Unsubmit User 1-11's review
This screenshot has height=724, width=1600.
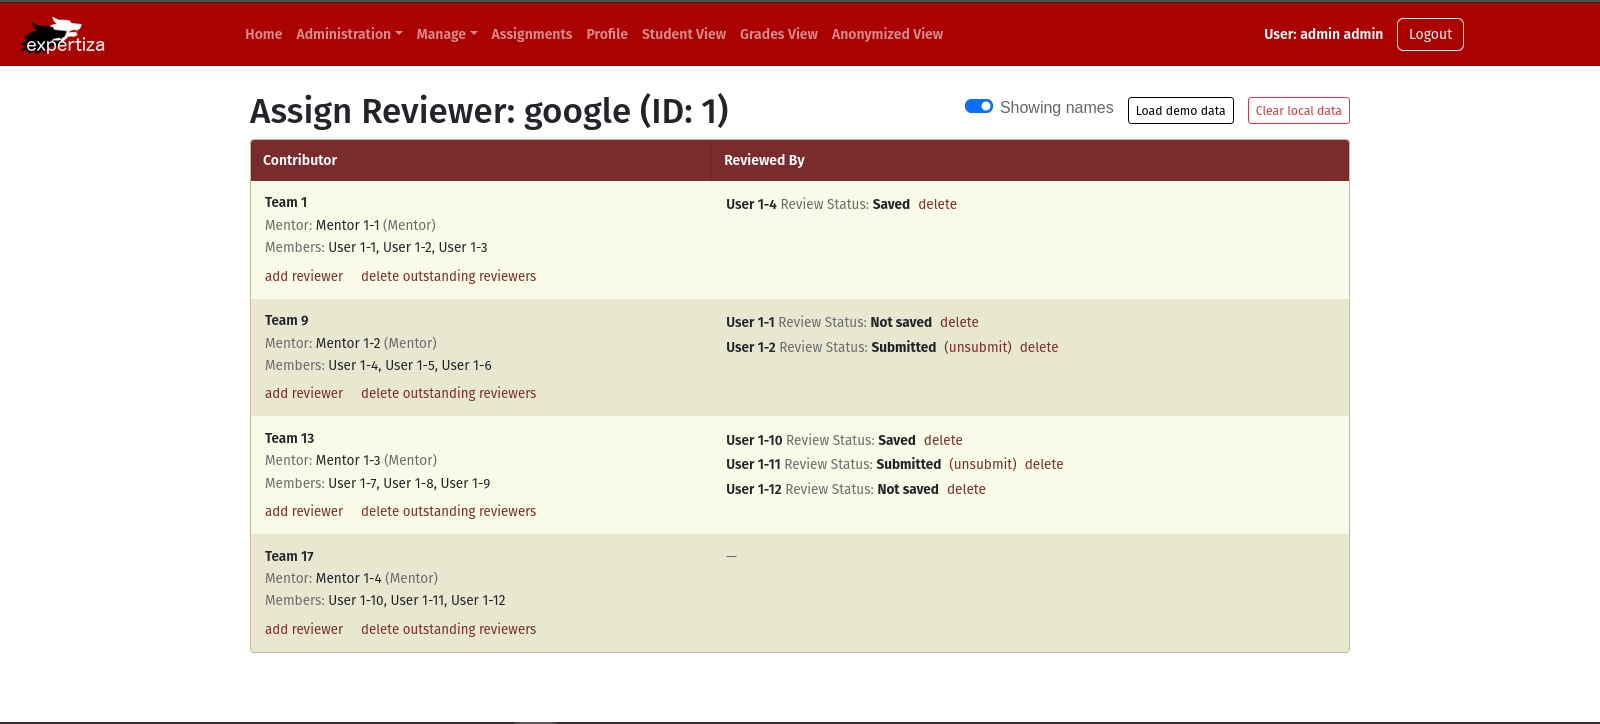[982, 465]
